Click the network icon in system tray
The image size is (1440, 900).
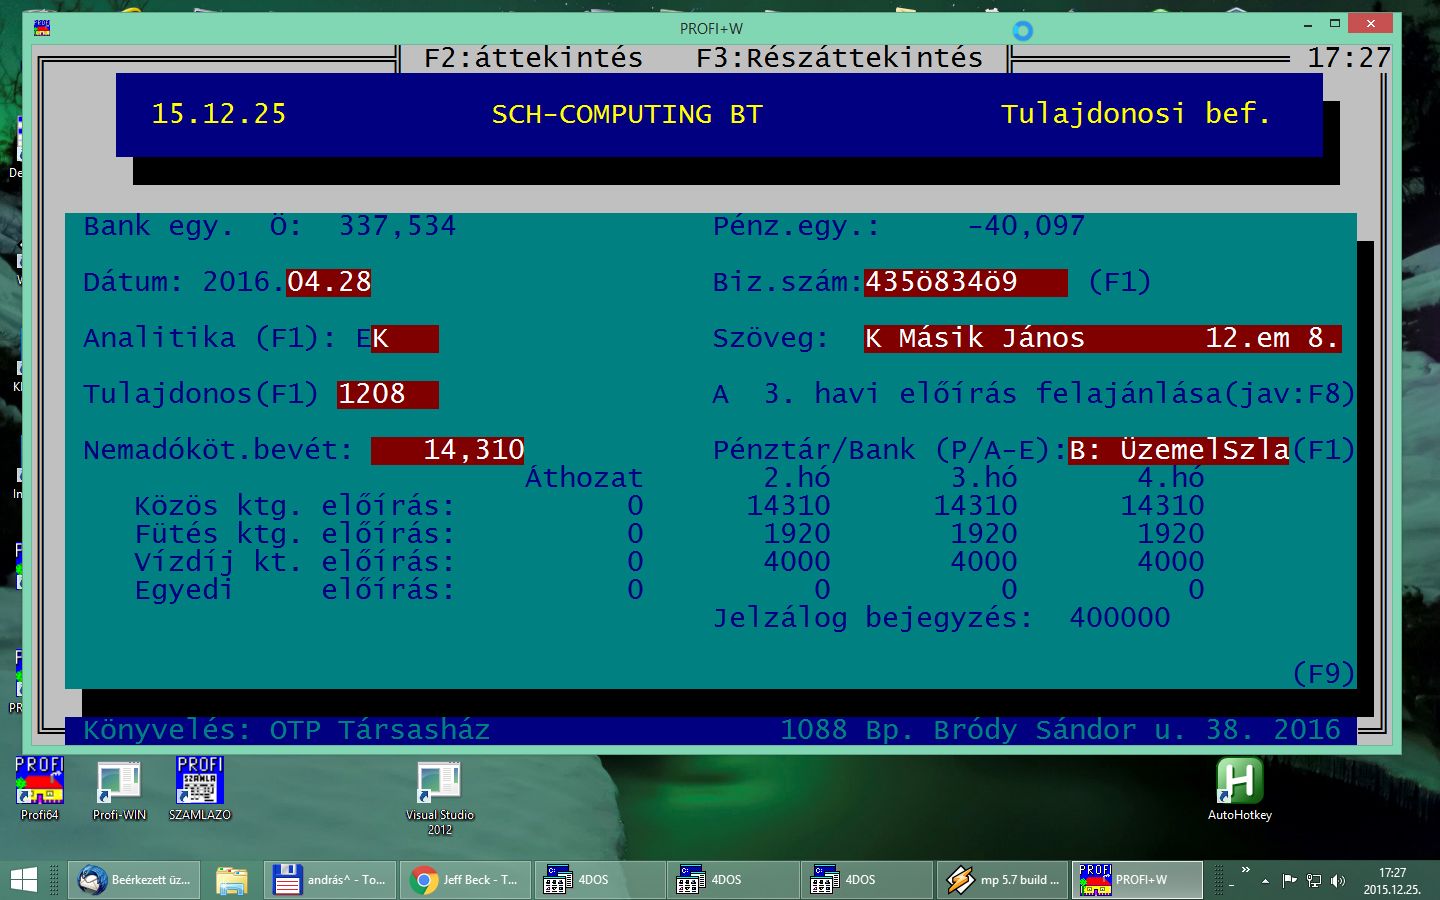tap(1314, 880)
